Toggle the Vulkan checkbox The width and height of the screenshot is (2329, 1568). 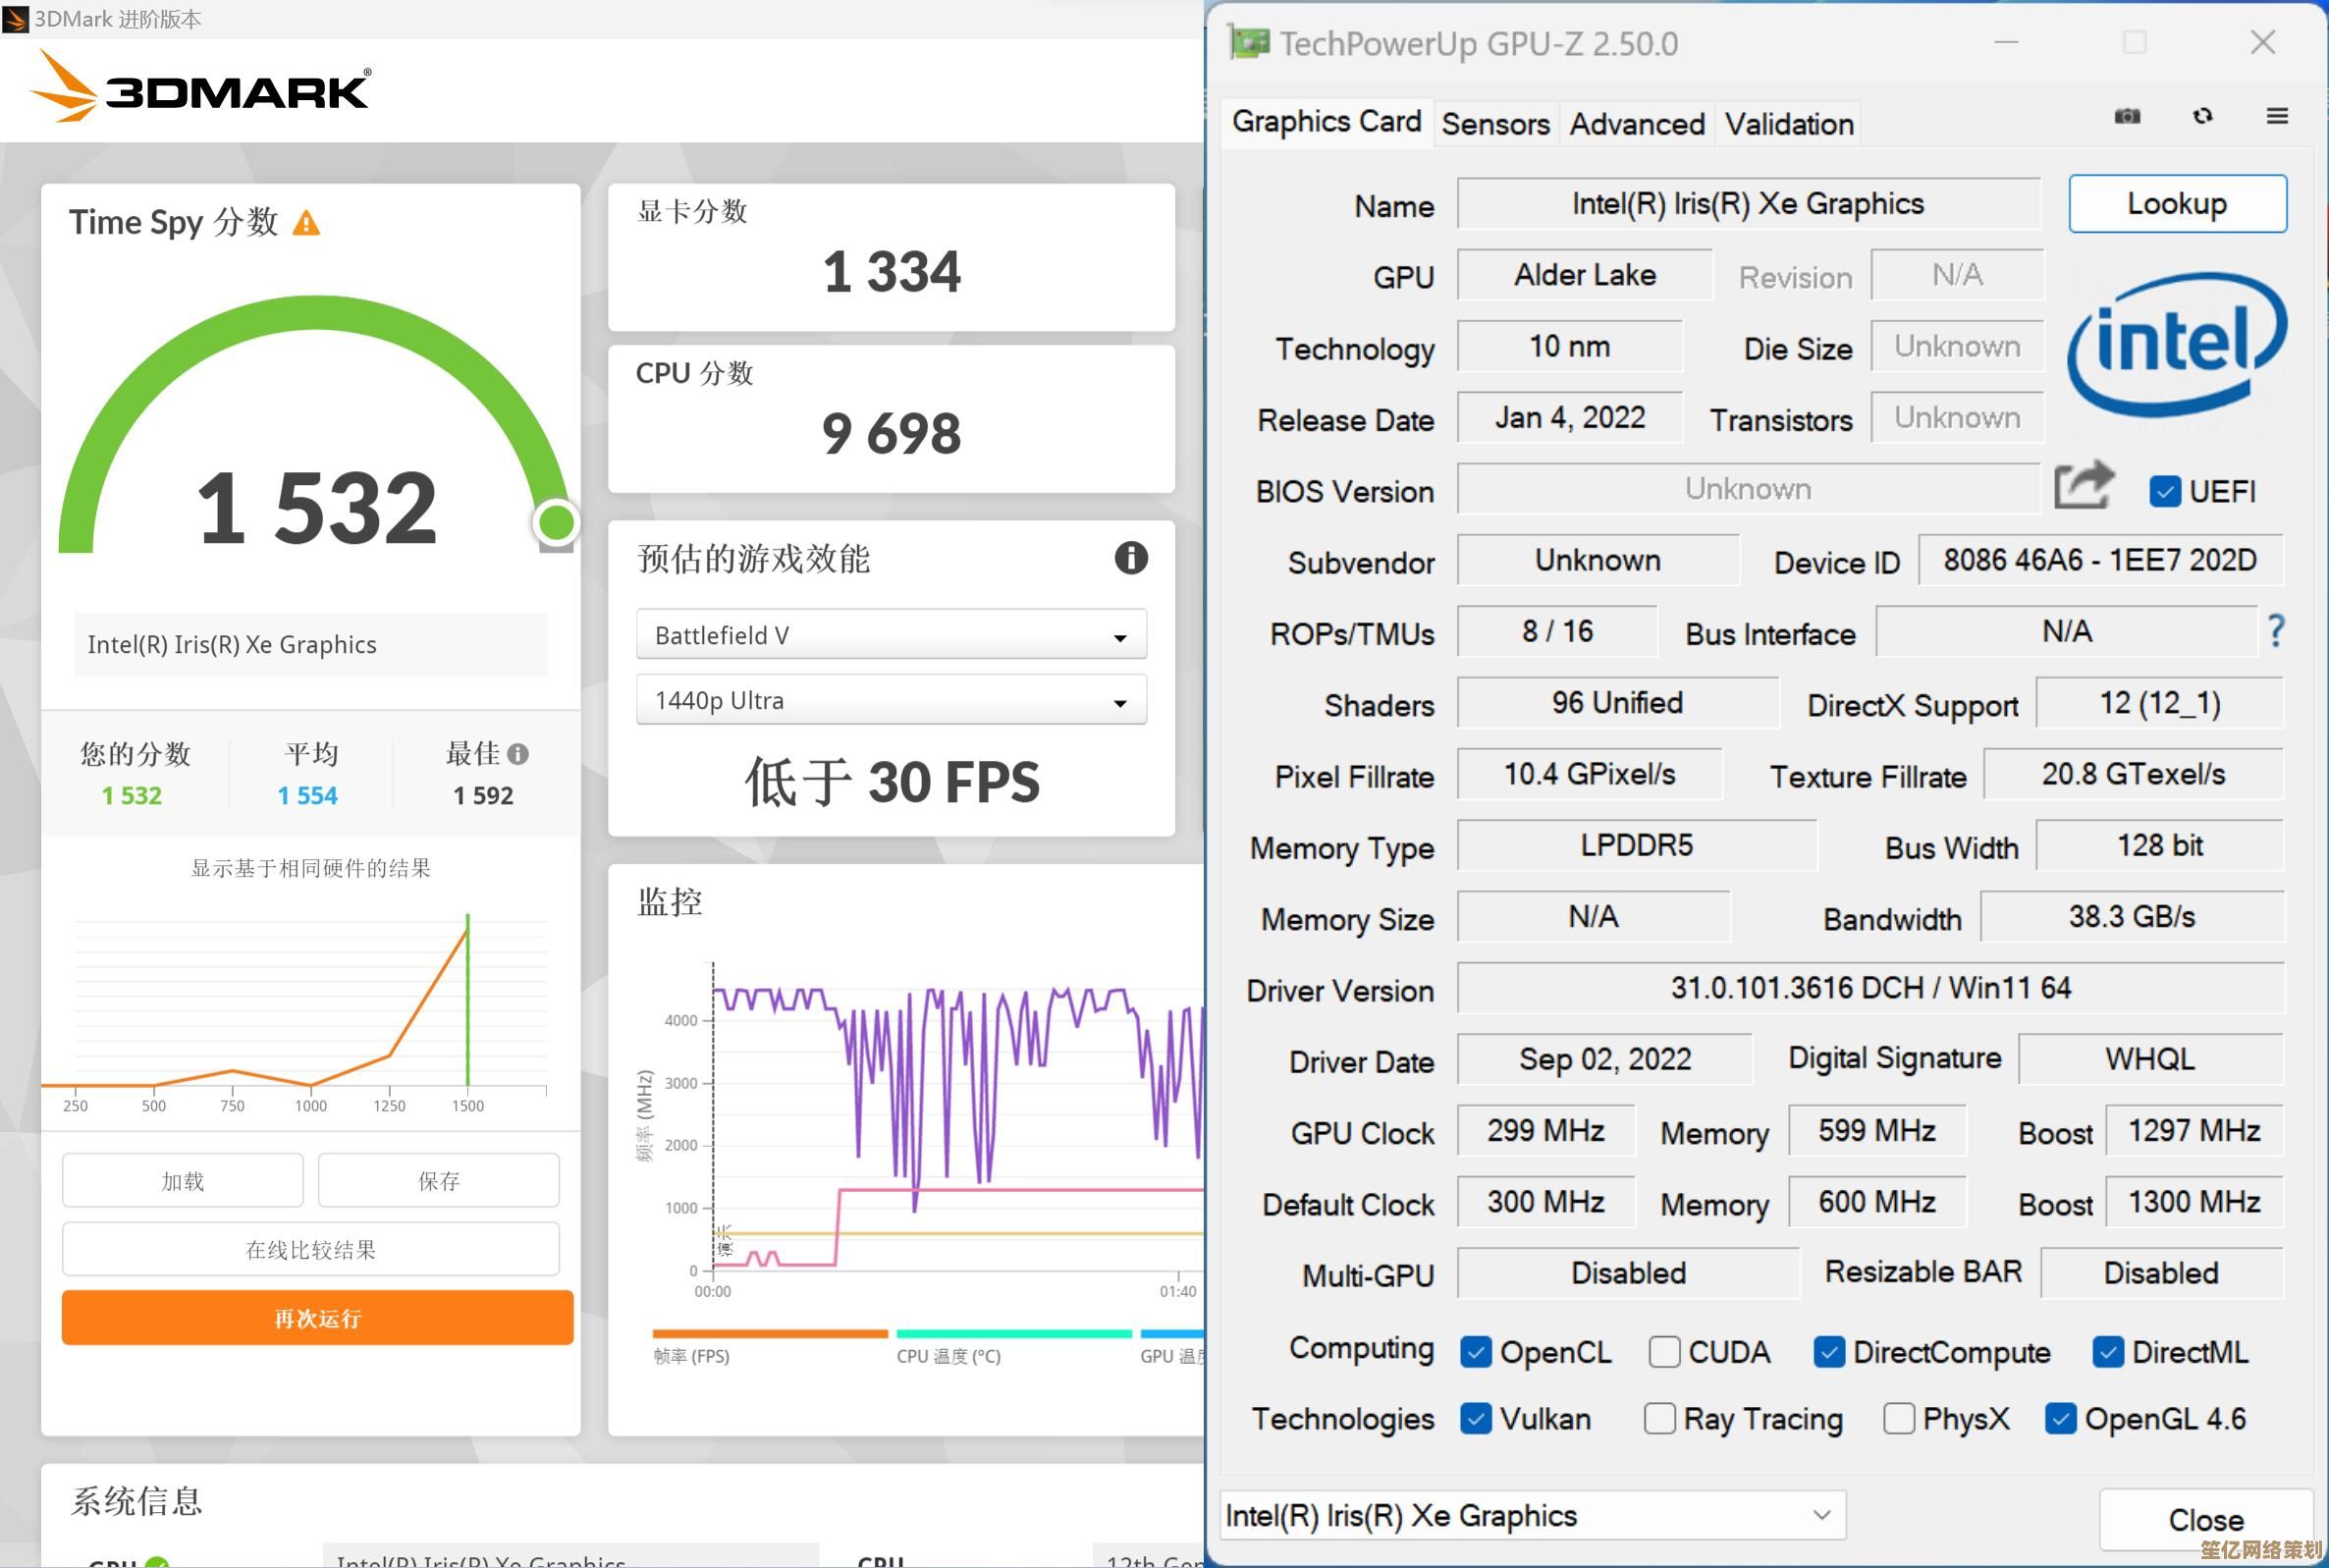point(1475,1418)
